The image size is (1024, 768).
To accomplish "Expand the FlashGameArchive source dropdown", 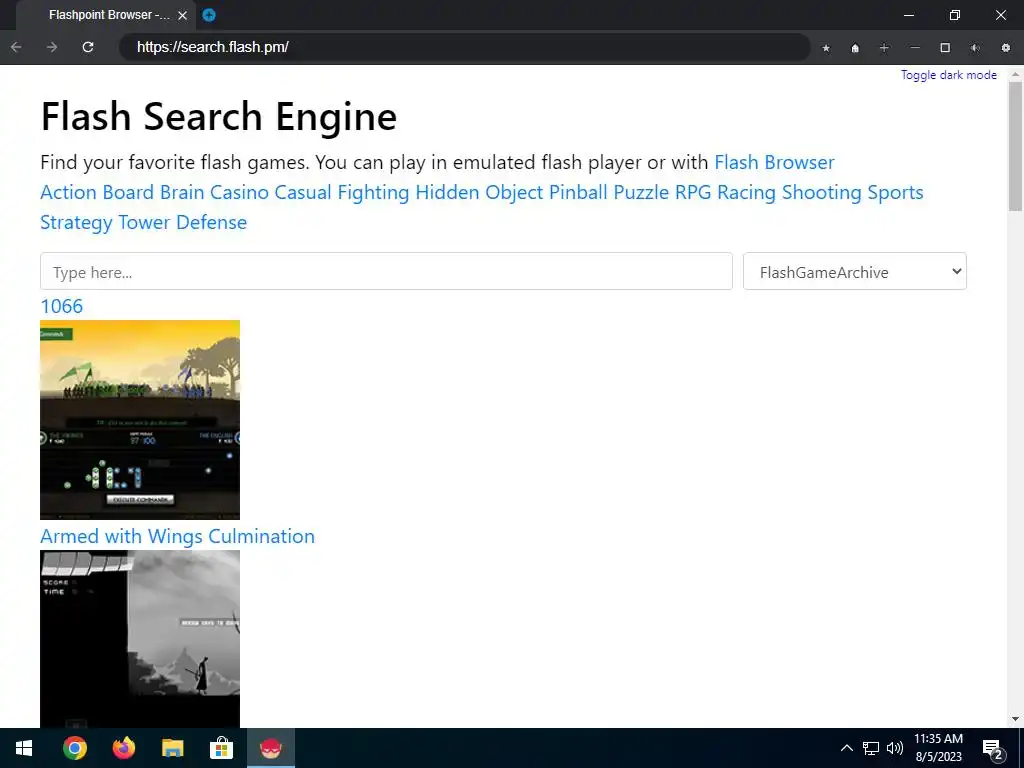I will (854, 271).
